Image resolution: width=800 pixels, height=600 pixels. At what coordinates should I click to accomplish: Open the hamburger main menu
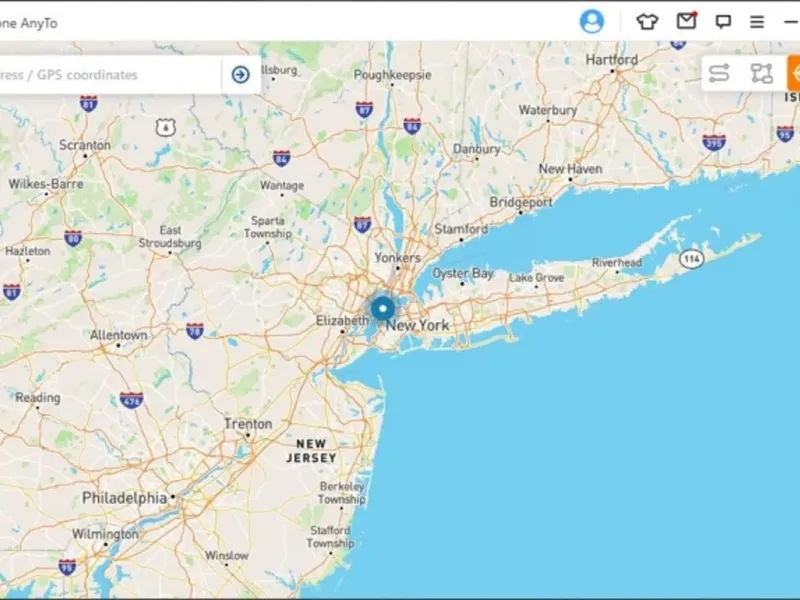point(757,22)
